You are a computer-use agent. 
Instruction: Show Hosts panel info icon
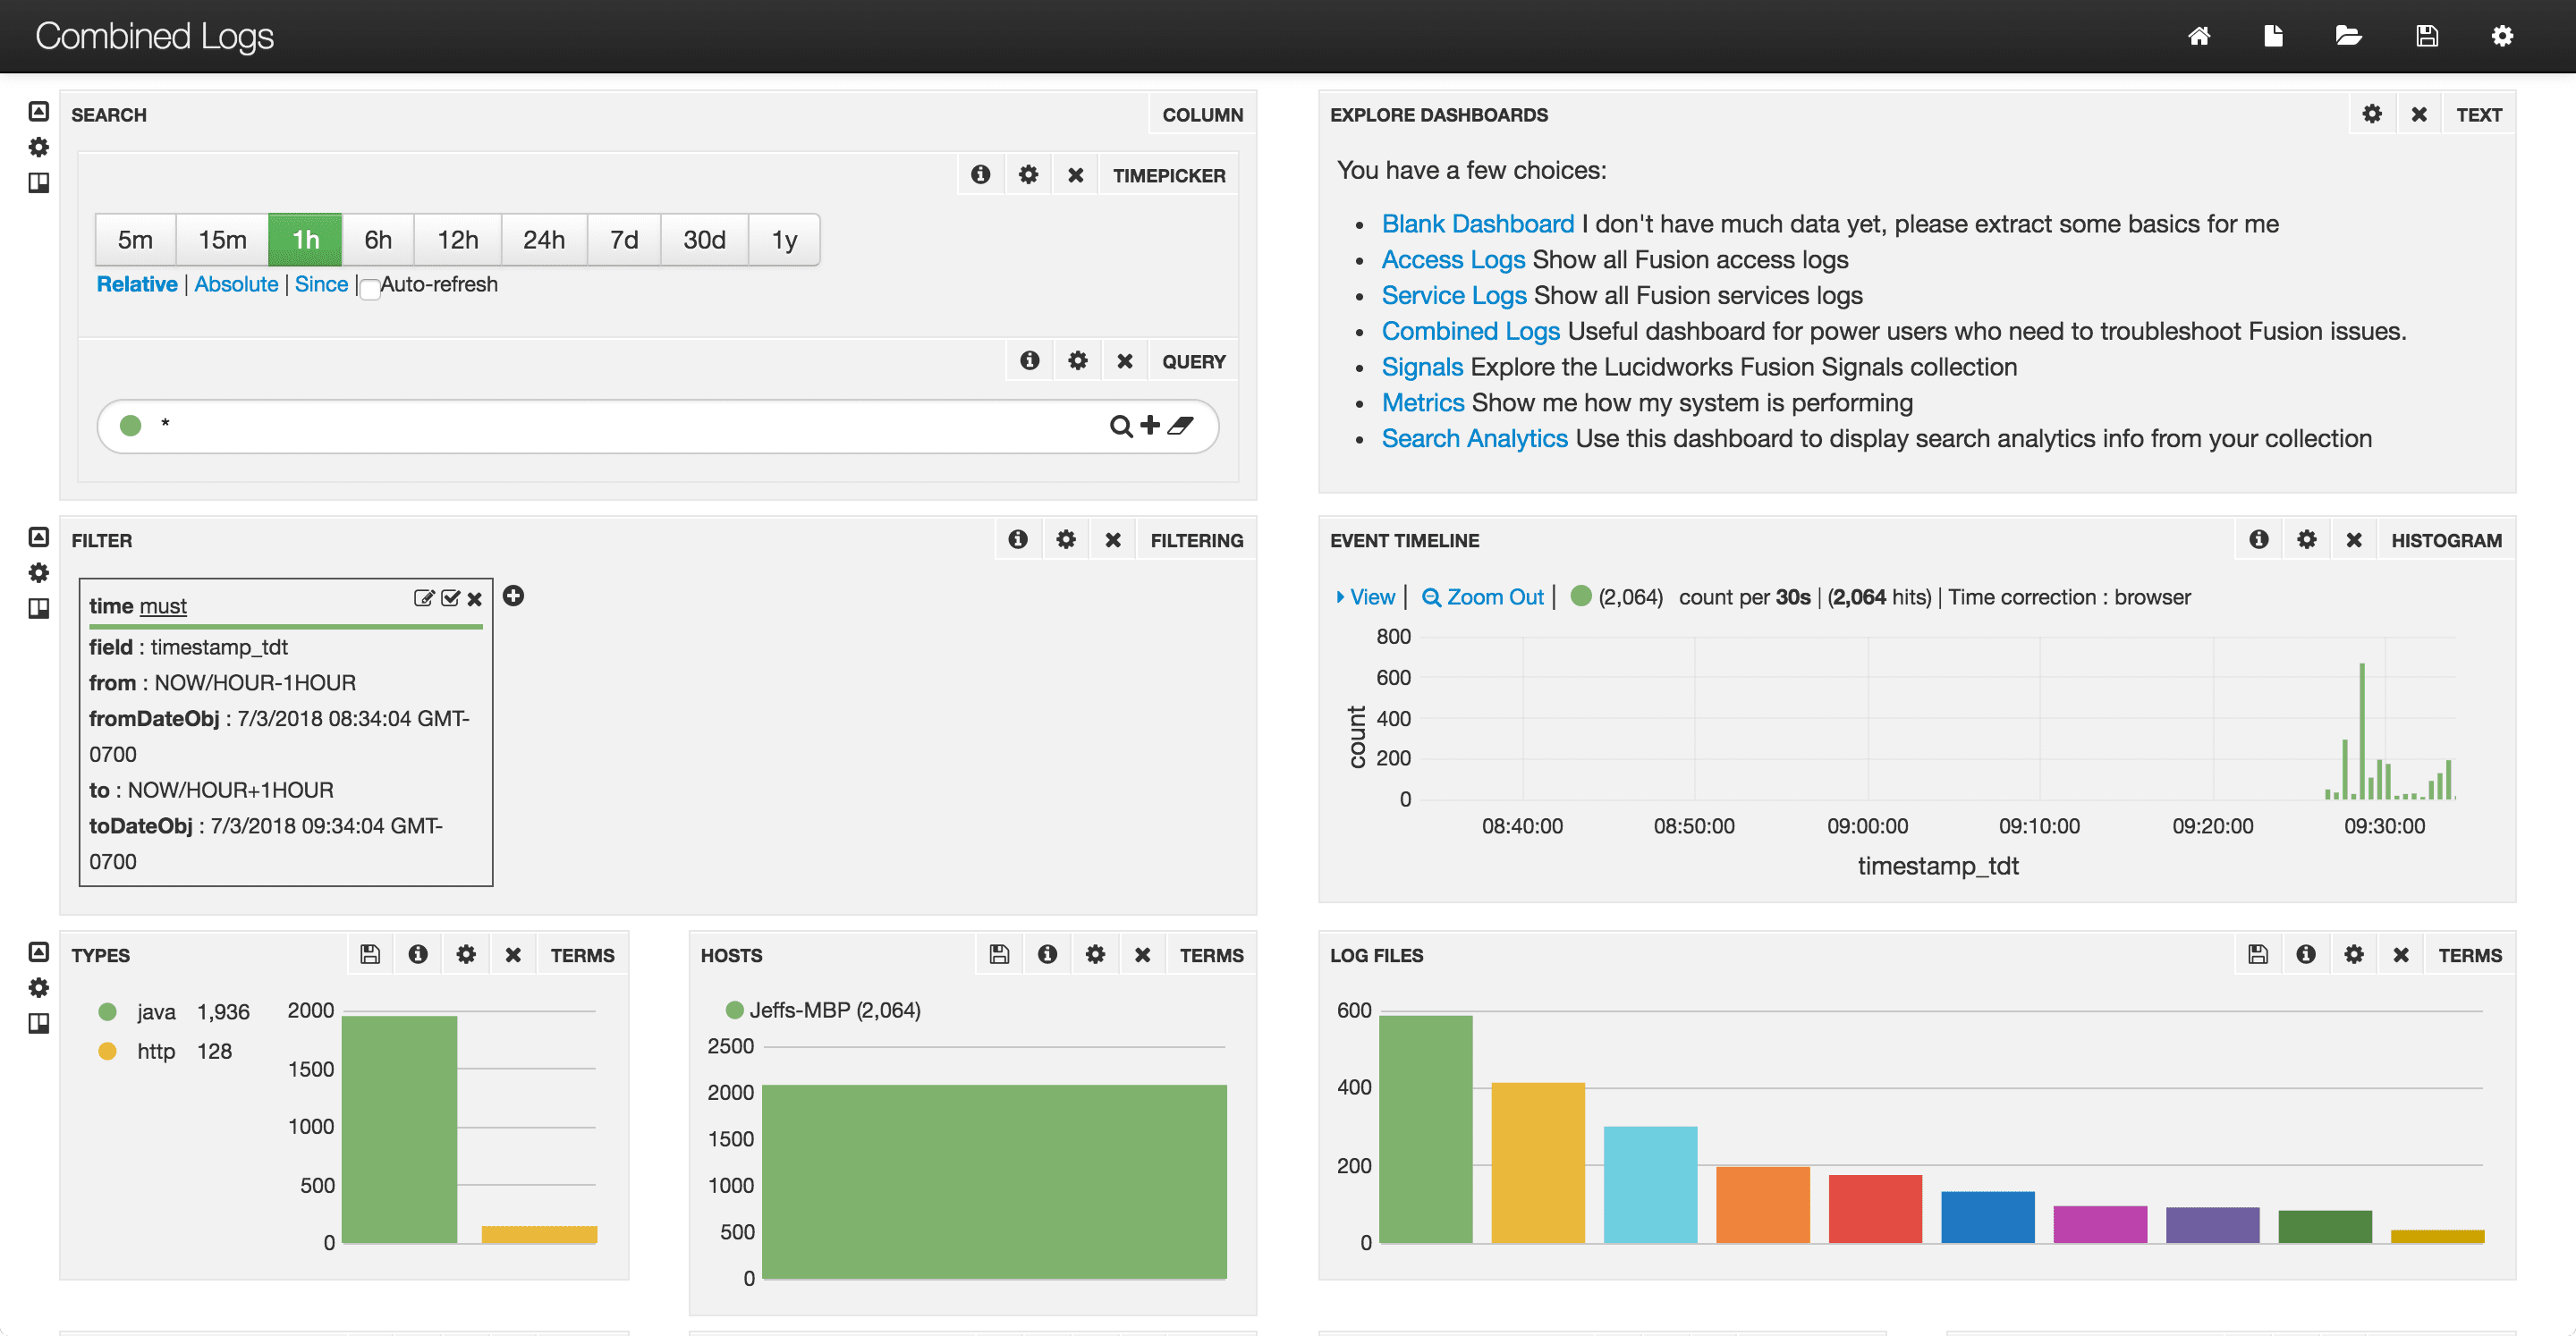[x=1047, y=955]
